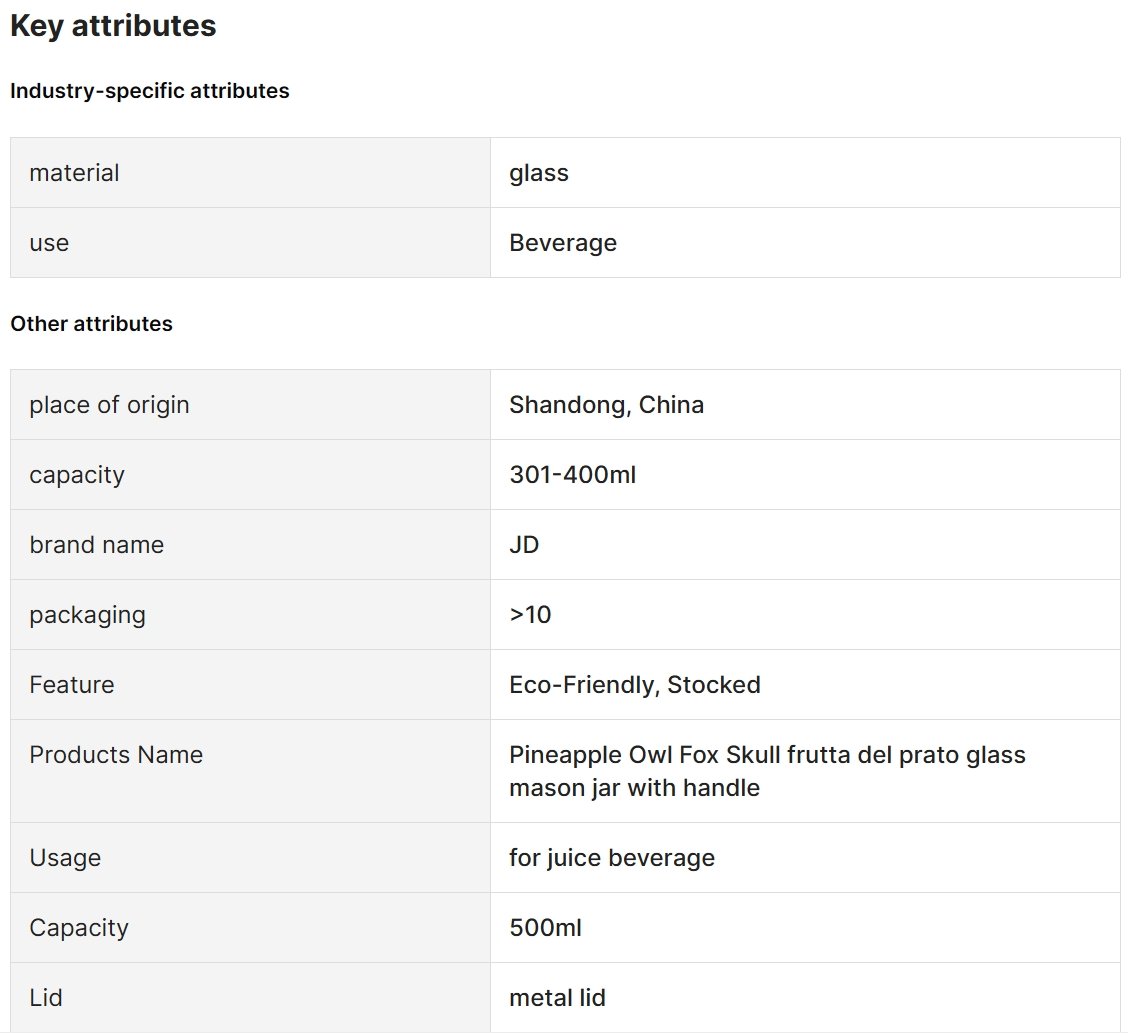This screenshot has width=1128, height=1033.
Task: Click the for juice beverage usage value
Action: pyautogui.click(x=612, y=857)
